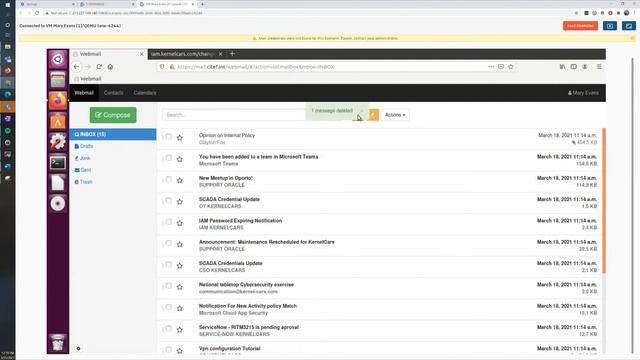Click into the mail Search field
Screen dimensions: 640x360
[x=234, y=115]
